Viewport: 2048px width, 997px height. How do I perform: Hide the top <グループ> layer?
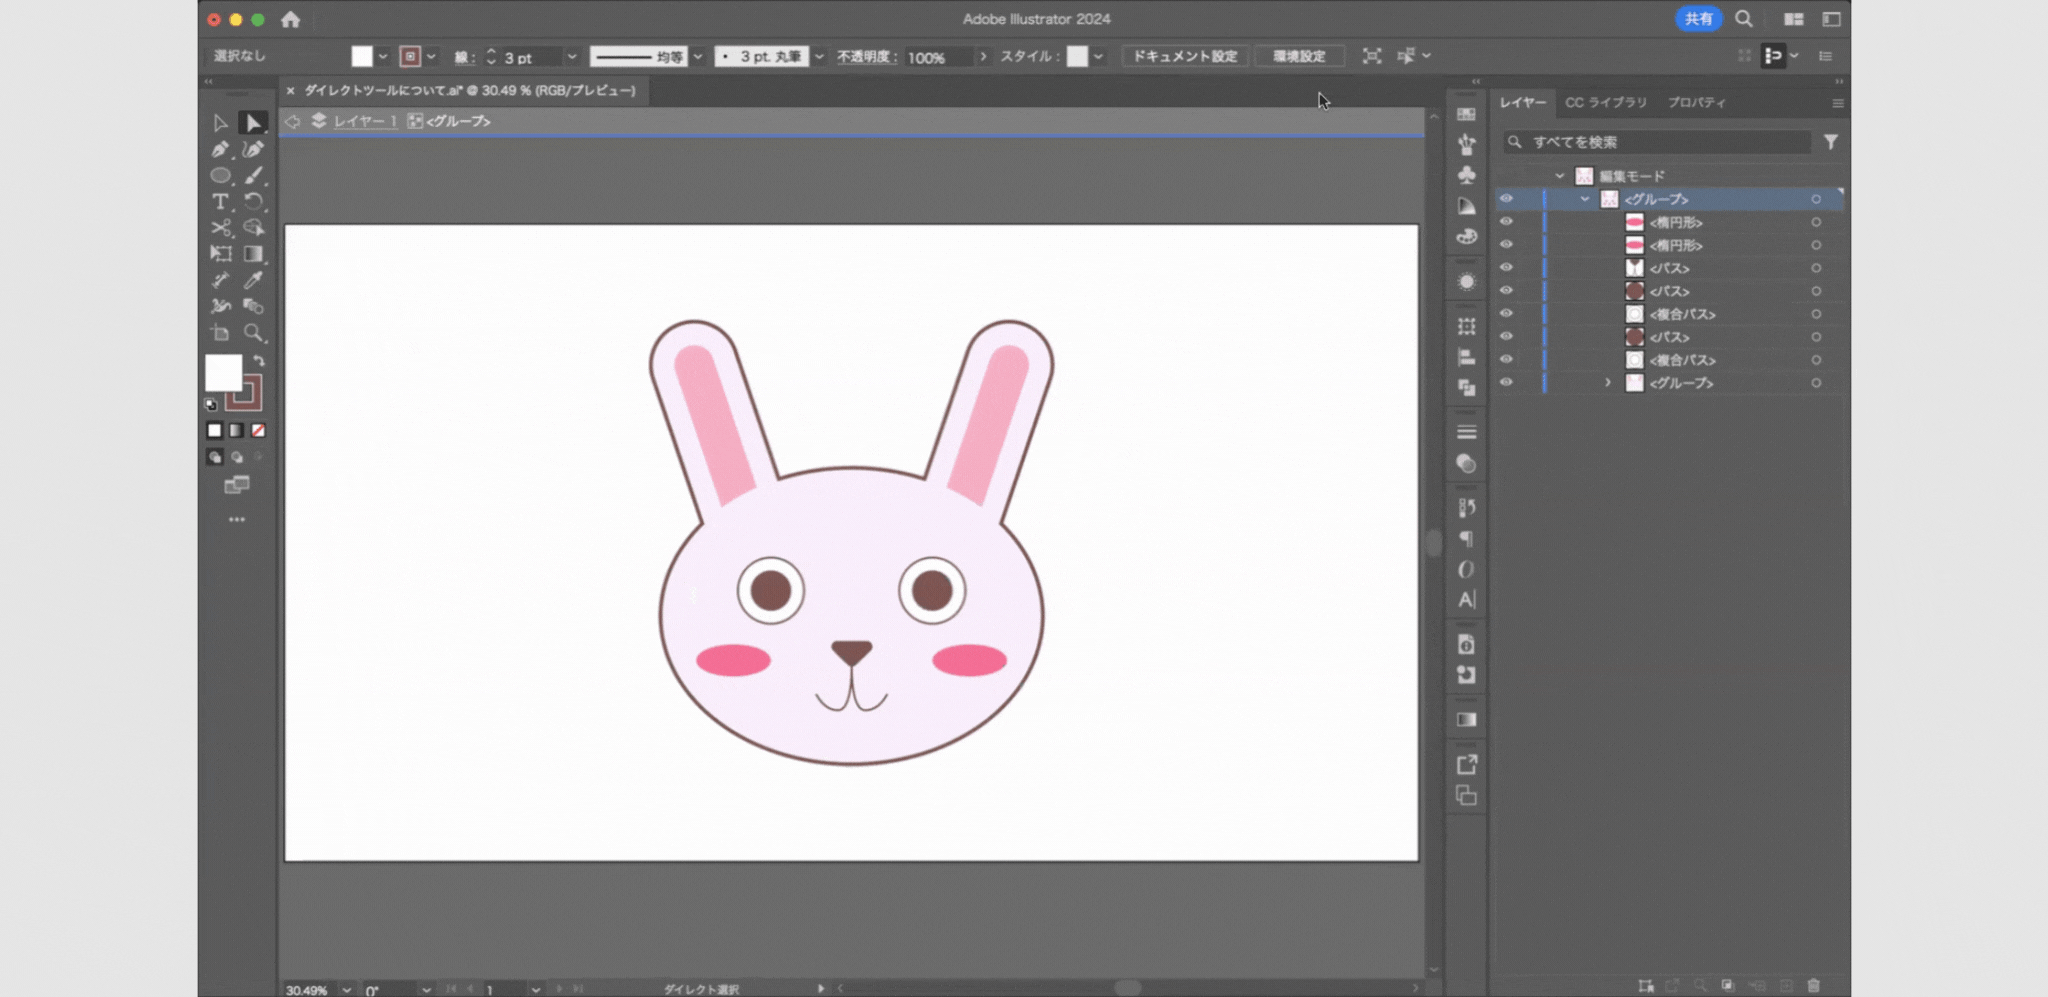[1506, 199]
